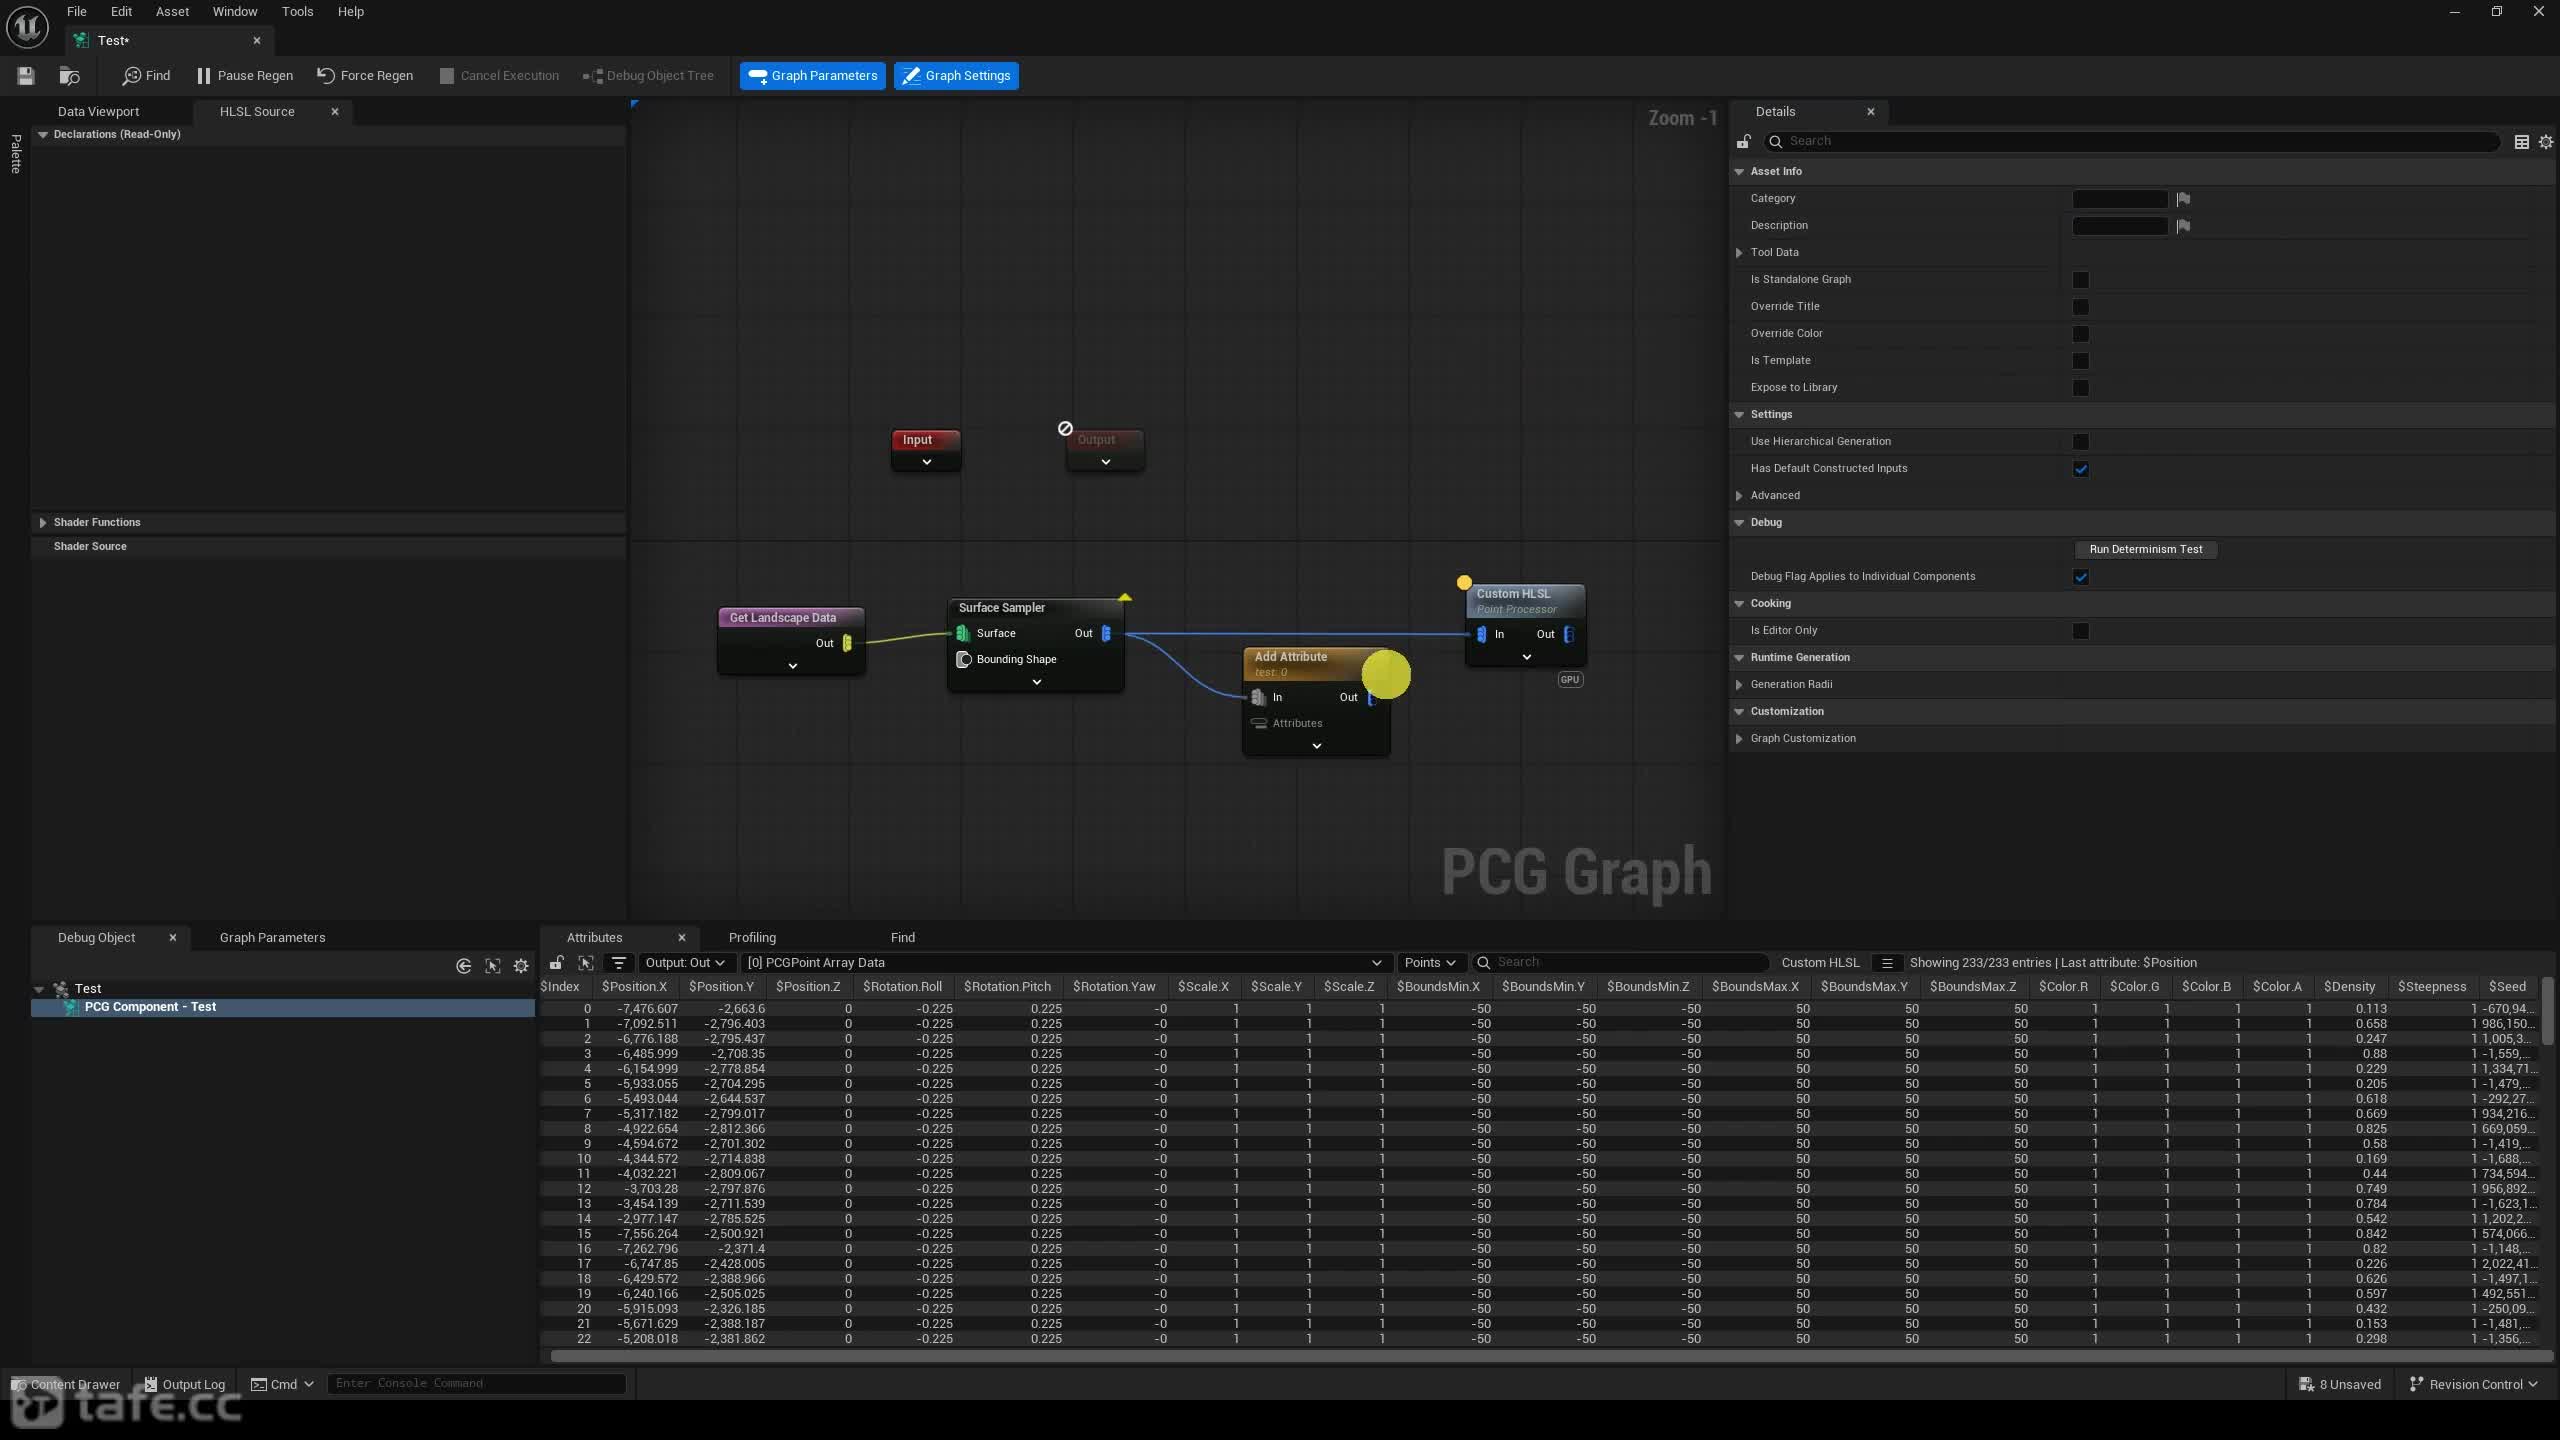Open Details panel settings gear

[x=2546, y=142]
